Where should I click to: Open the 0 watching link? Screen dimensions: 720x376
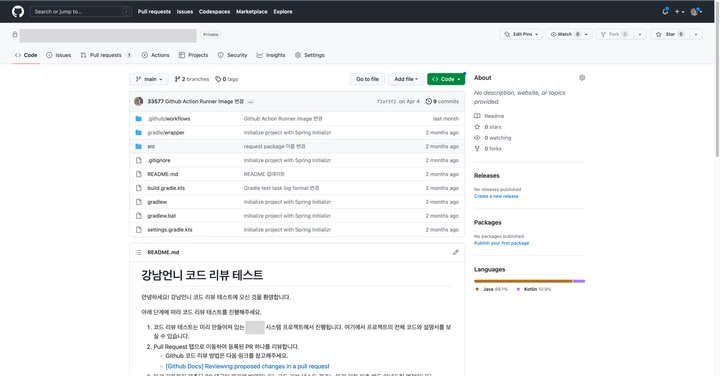(498, 138)
